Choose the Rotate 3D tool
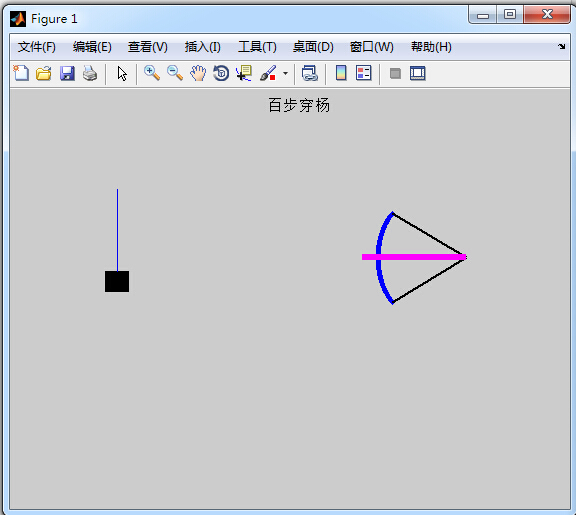576x515 pixels. click(x=221, y=73)
